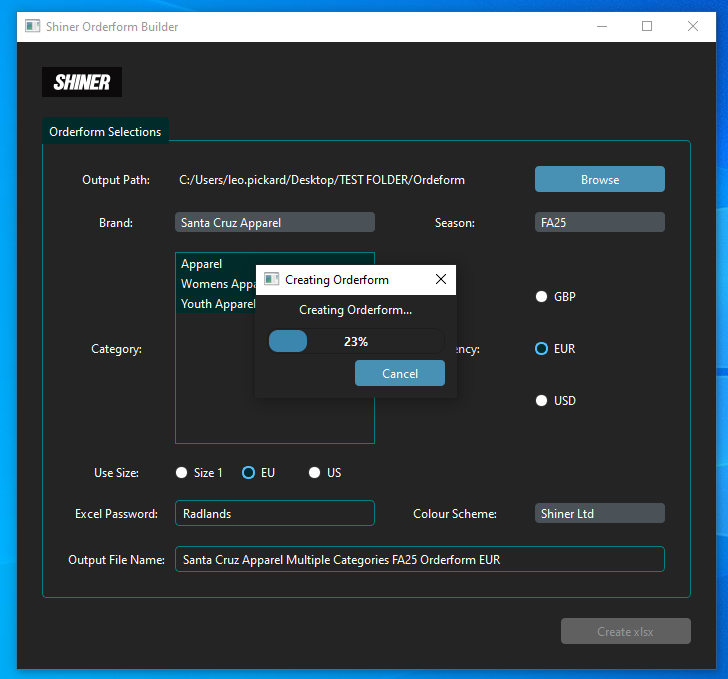Click the Creating Orderform dialog window icon

point(271,280)
